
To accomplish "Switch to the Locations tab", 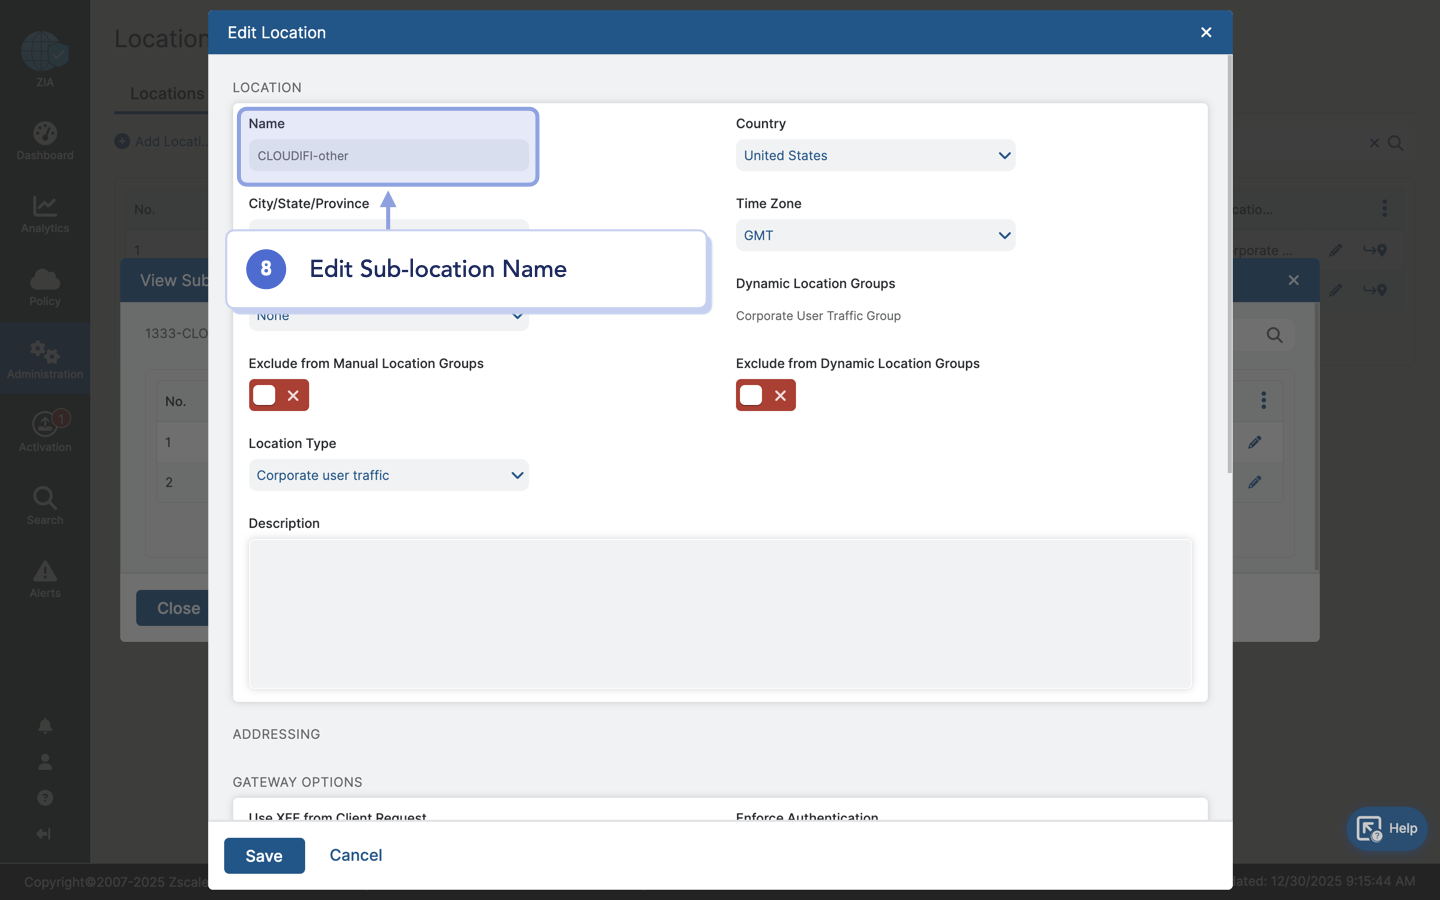I will click(166, 93).
